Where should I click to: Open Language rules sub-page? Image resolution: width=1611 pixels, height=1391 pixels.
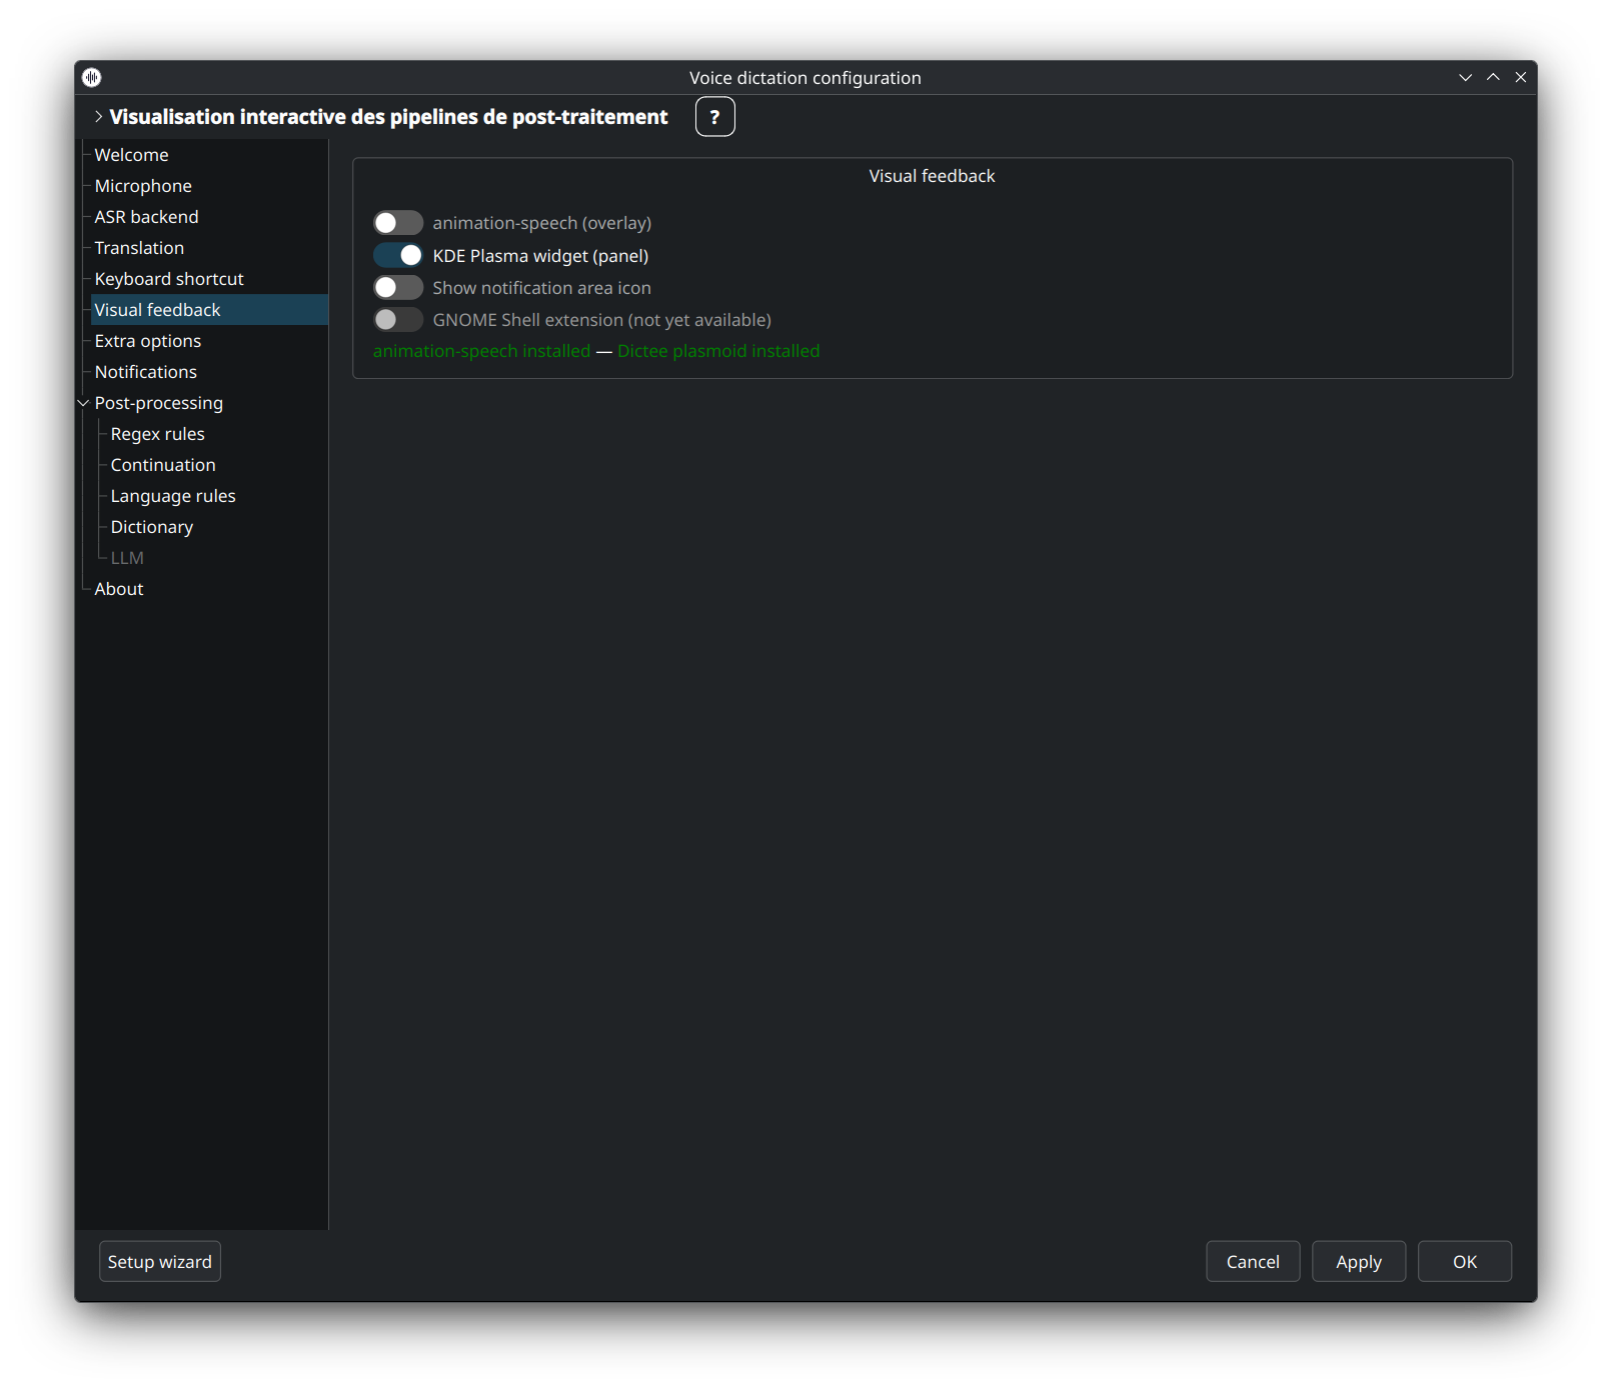click(173, 496)
